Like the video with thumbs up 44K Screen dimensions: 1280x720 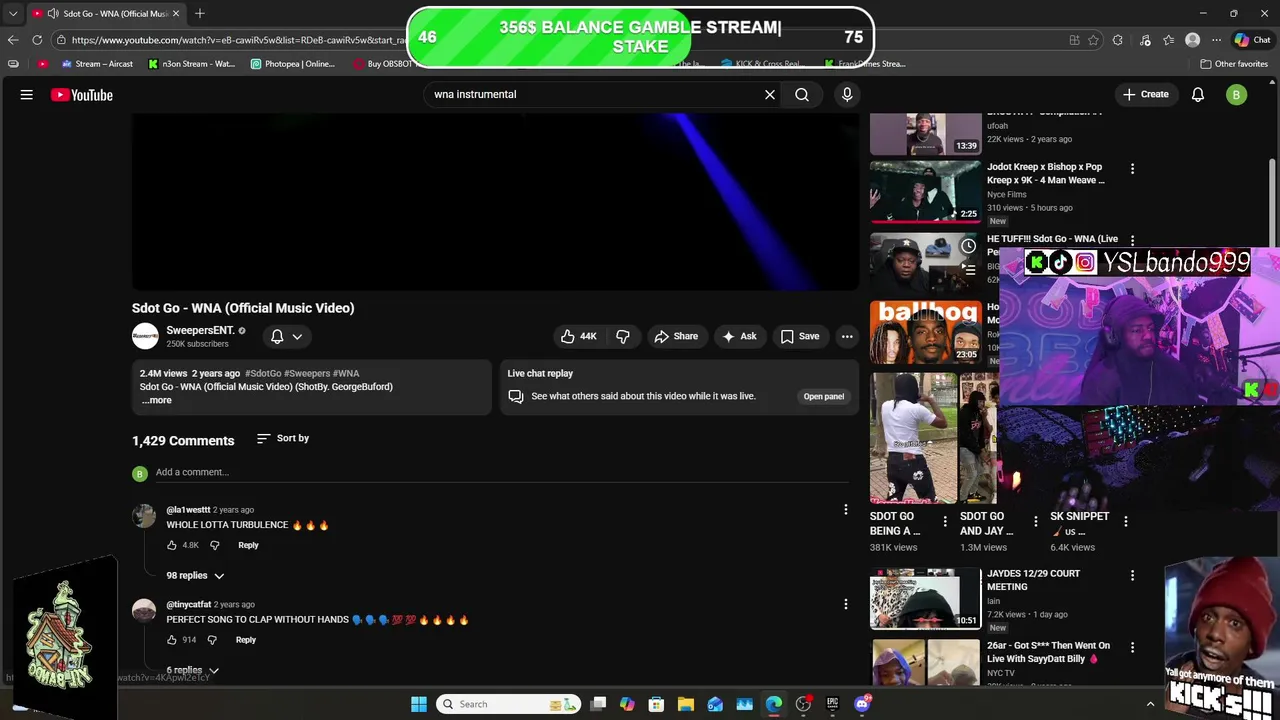pos(579,336)
